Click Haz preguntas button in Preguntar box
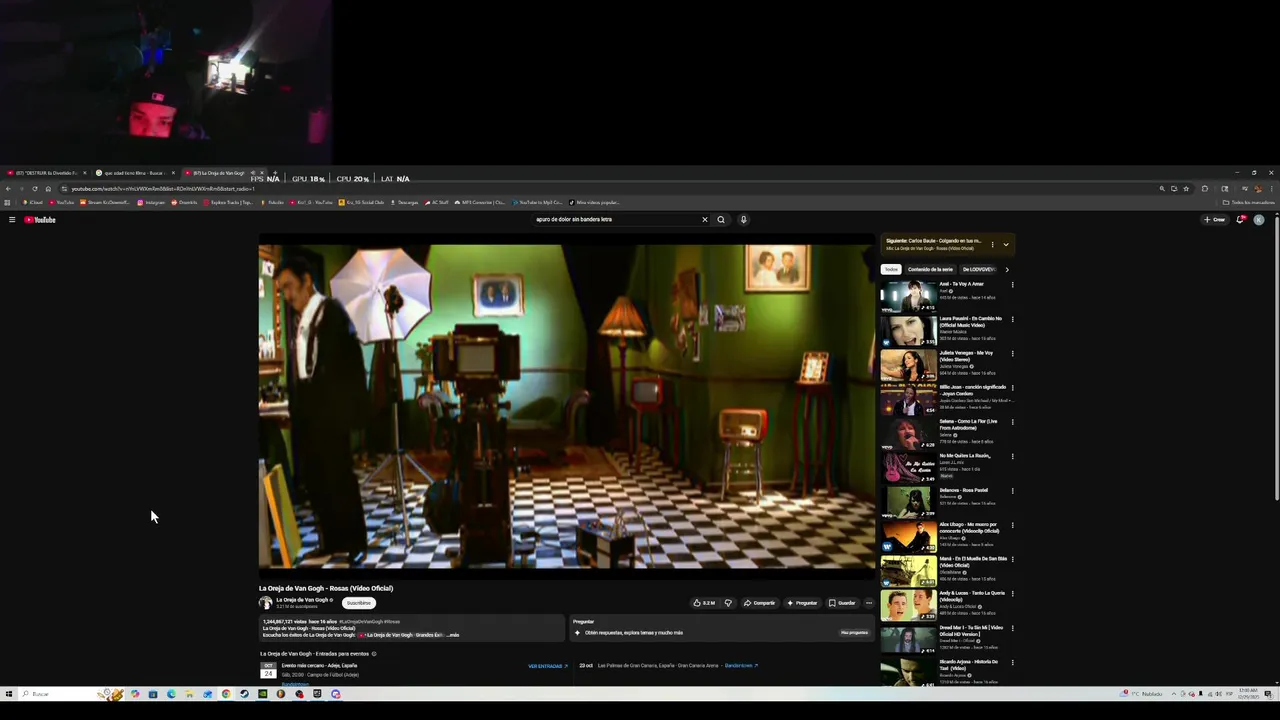This screenshot has height=720, width=1280. pos(854,633)
